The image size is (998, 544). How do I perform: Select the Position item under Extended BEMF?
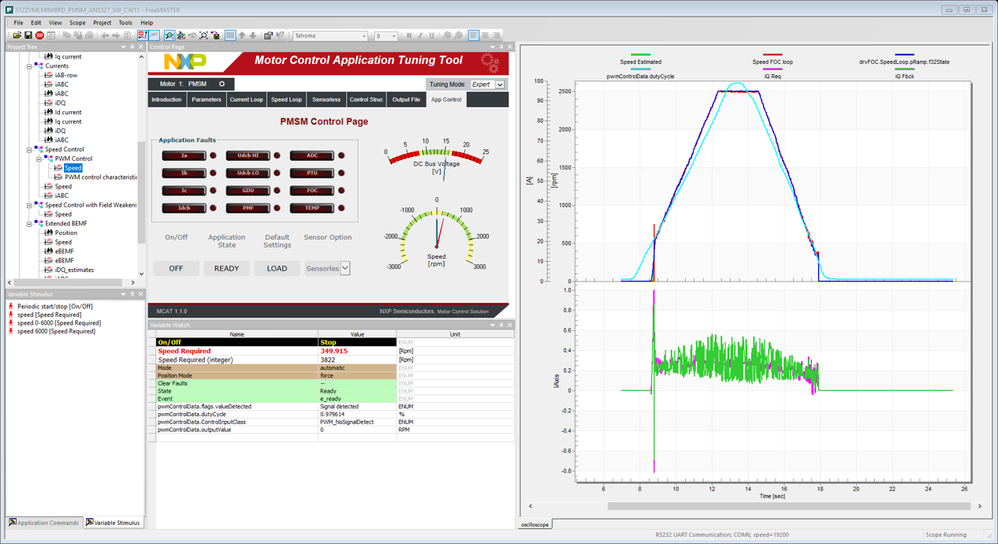click(66, 233)
